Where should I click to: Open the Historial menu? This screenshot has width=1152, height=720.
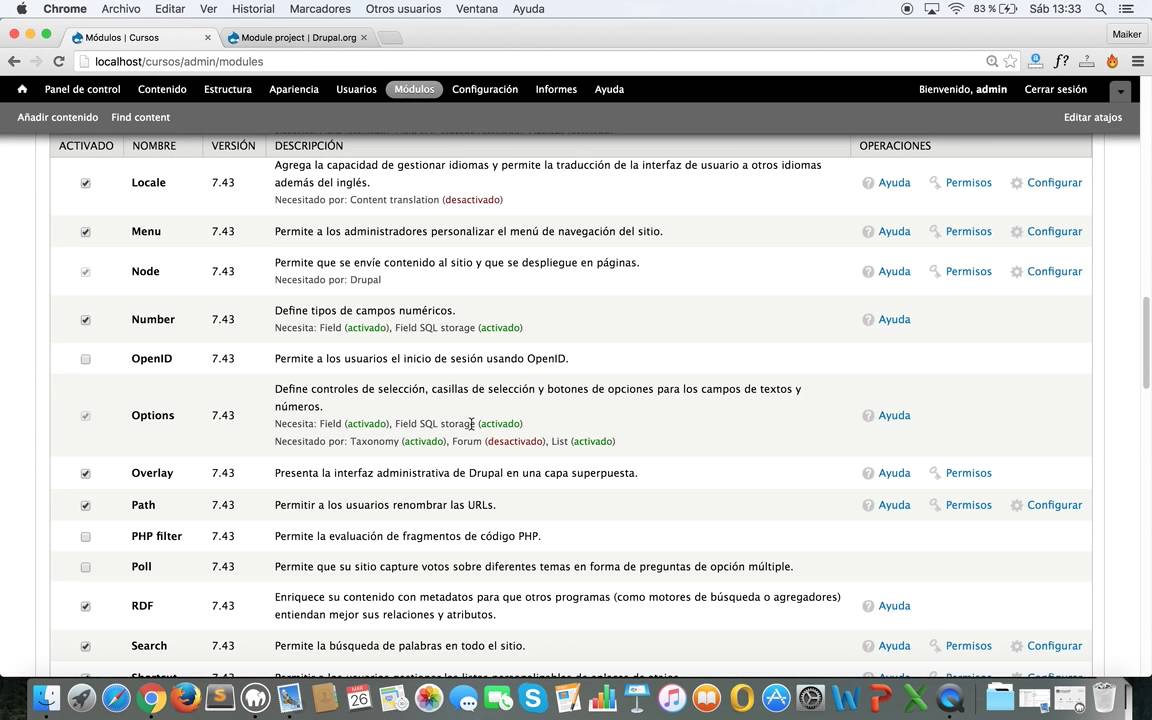tap(253, 9)
